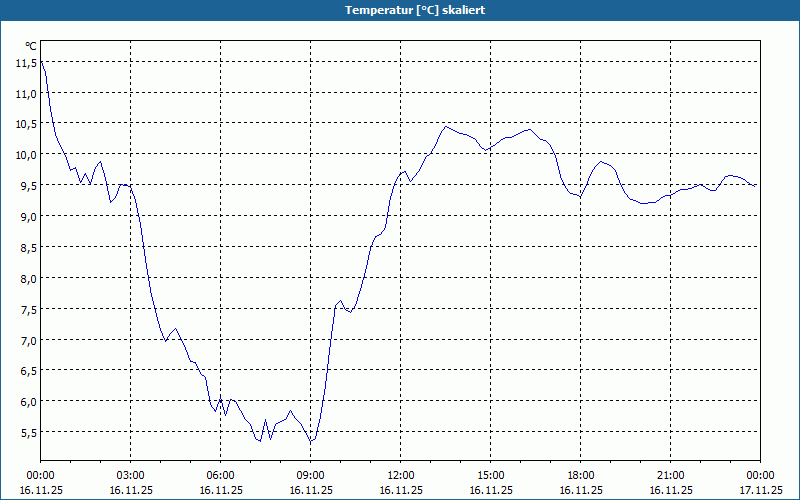Image resolution: width=800 pixels, height=500 pixels.
Task: Click the 11,0 y-axis label
Action: (x=27, y=93)
